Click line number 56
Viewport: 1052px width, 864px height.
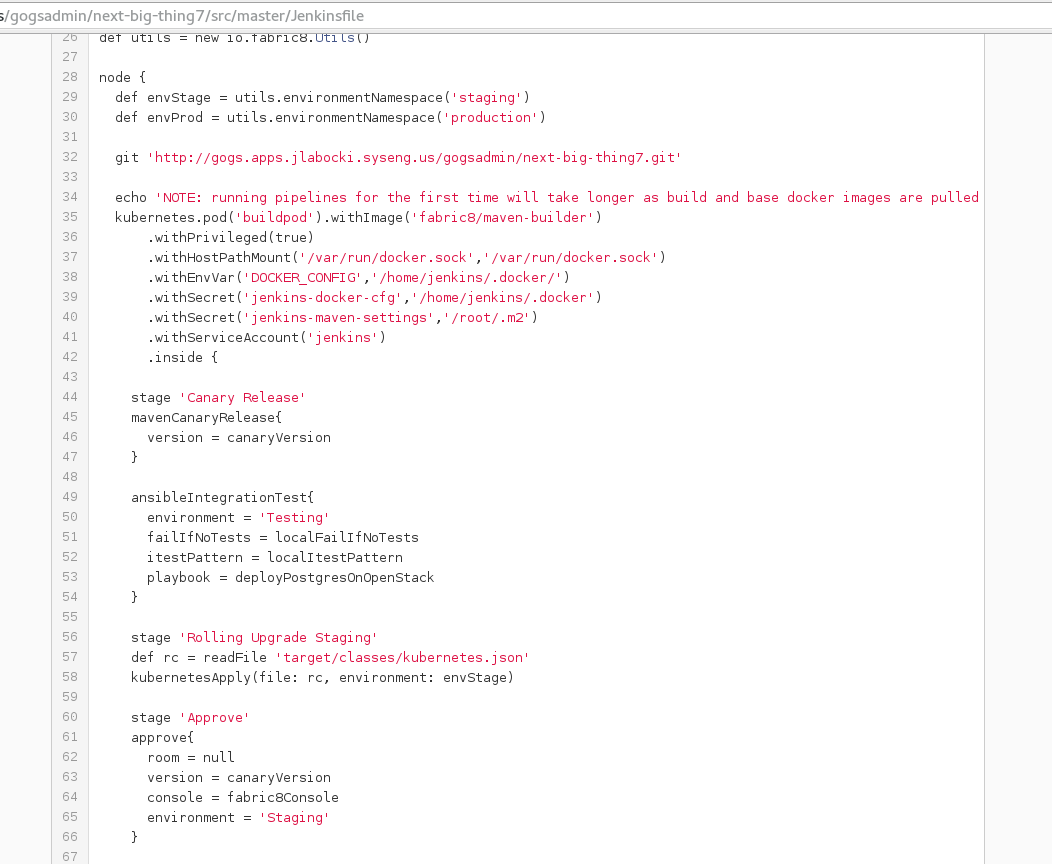70,637
